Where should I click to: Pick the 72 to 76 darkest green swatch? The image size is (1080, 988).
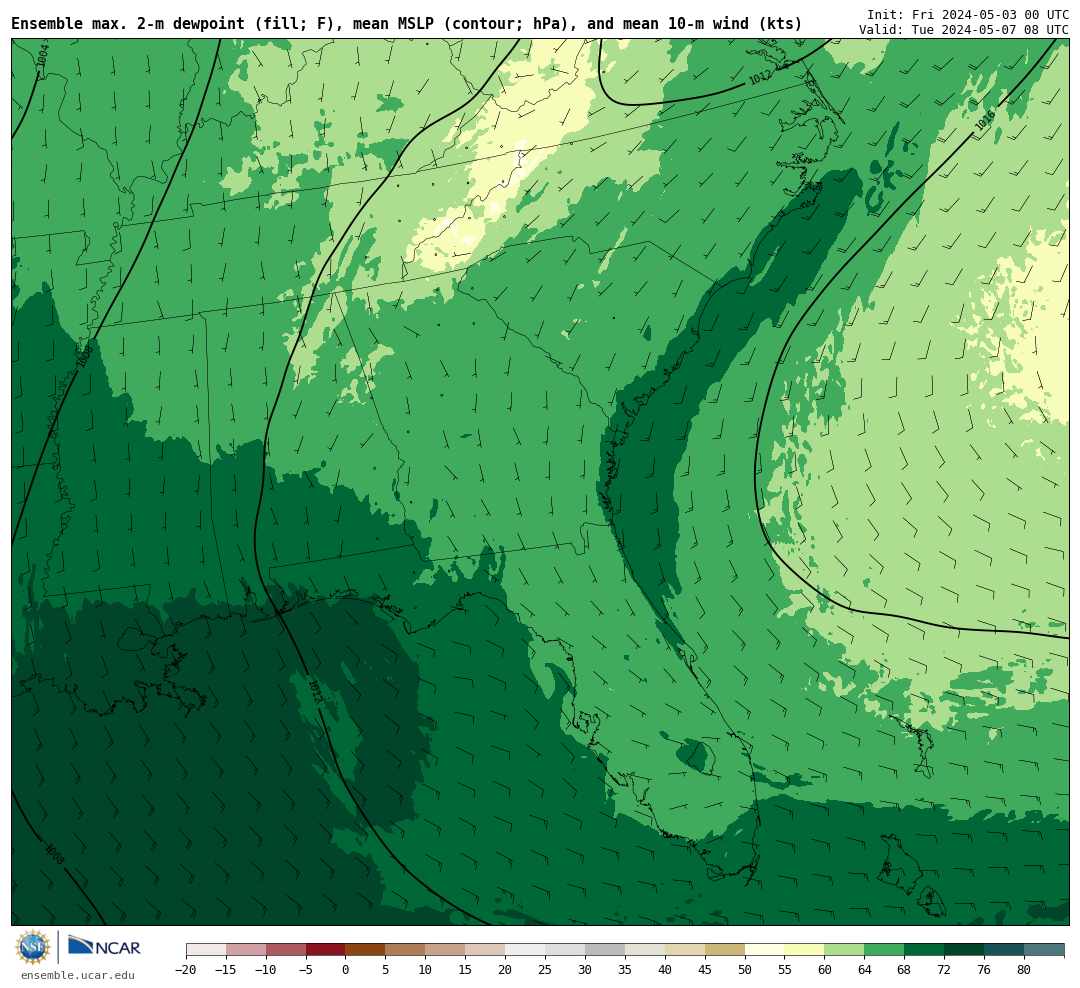tap(965, 950)
